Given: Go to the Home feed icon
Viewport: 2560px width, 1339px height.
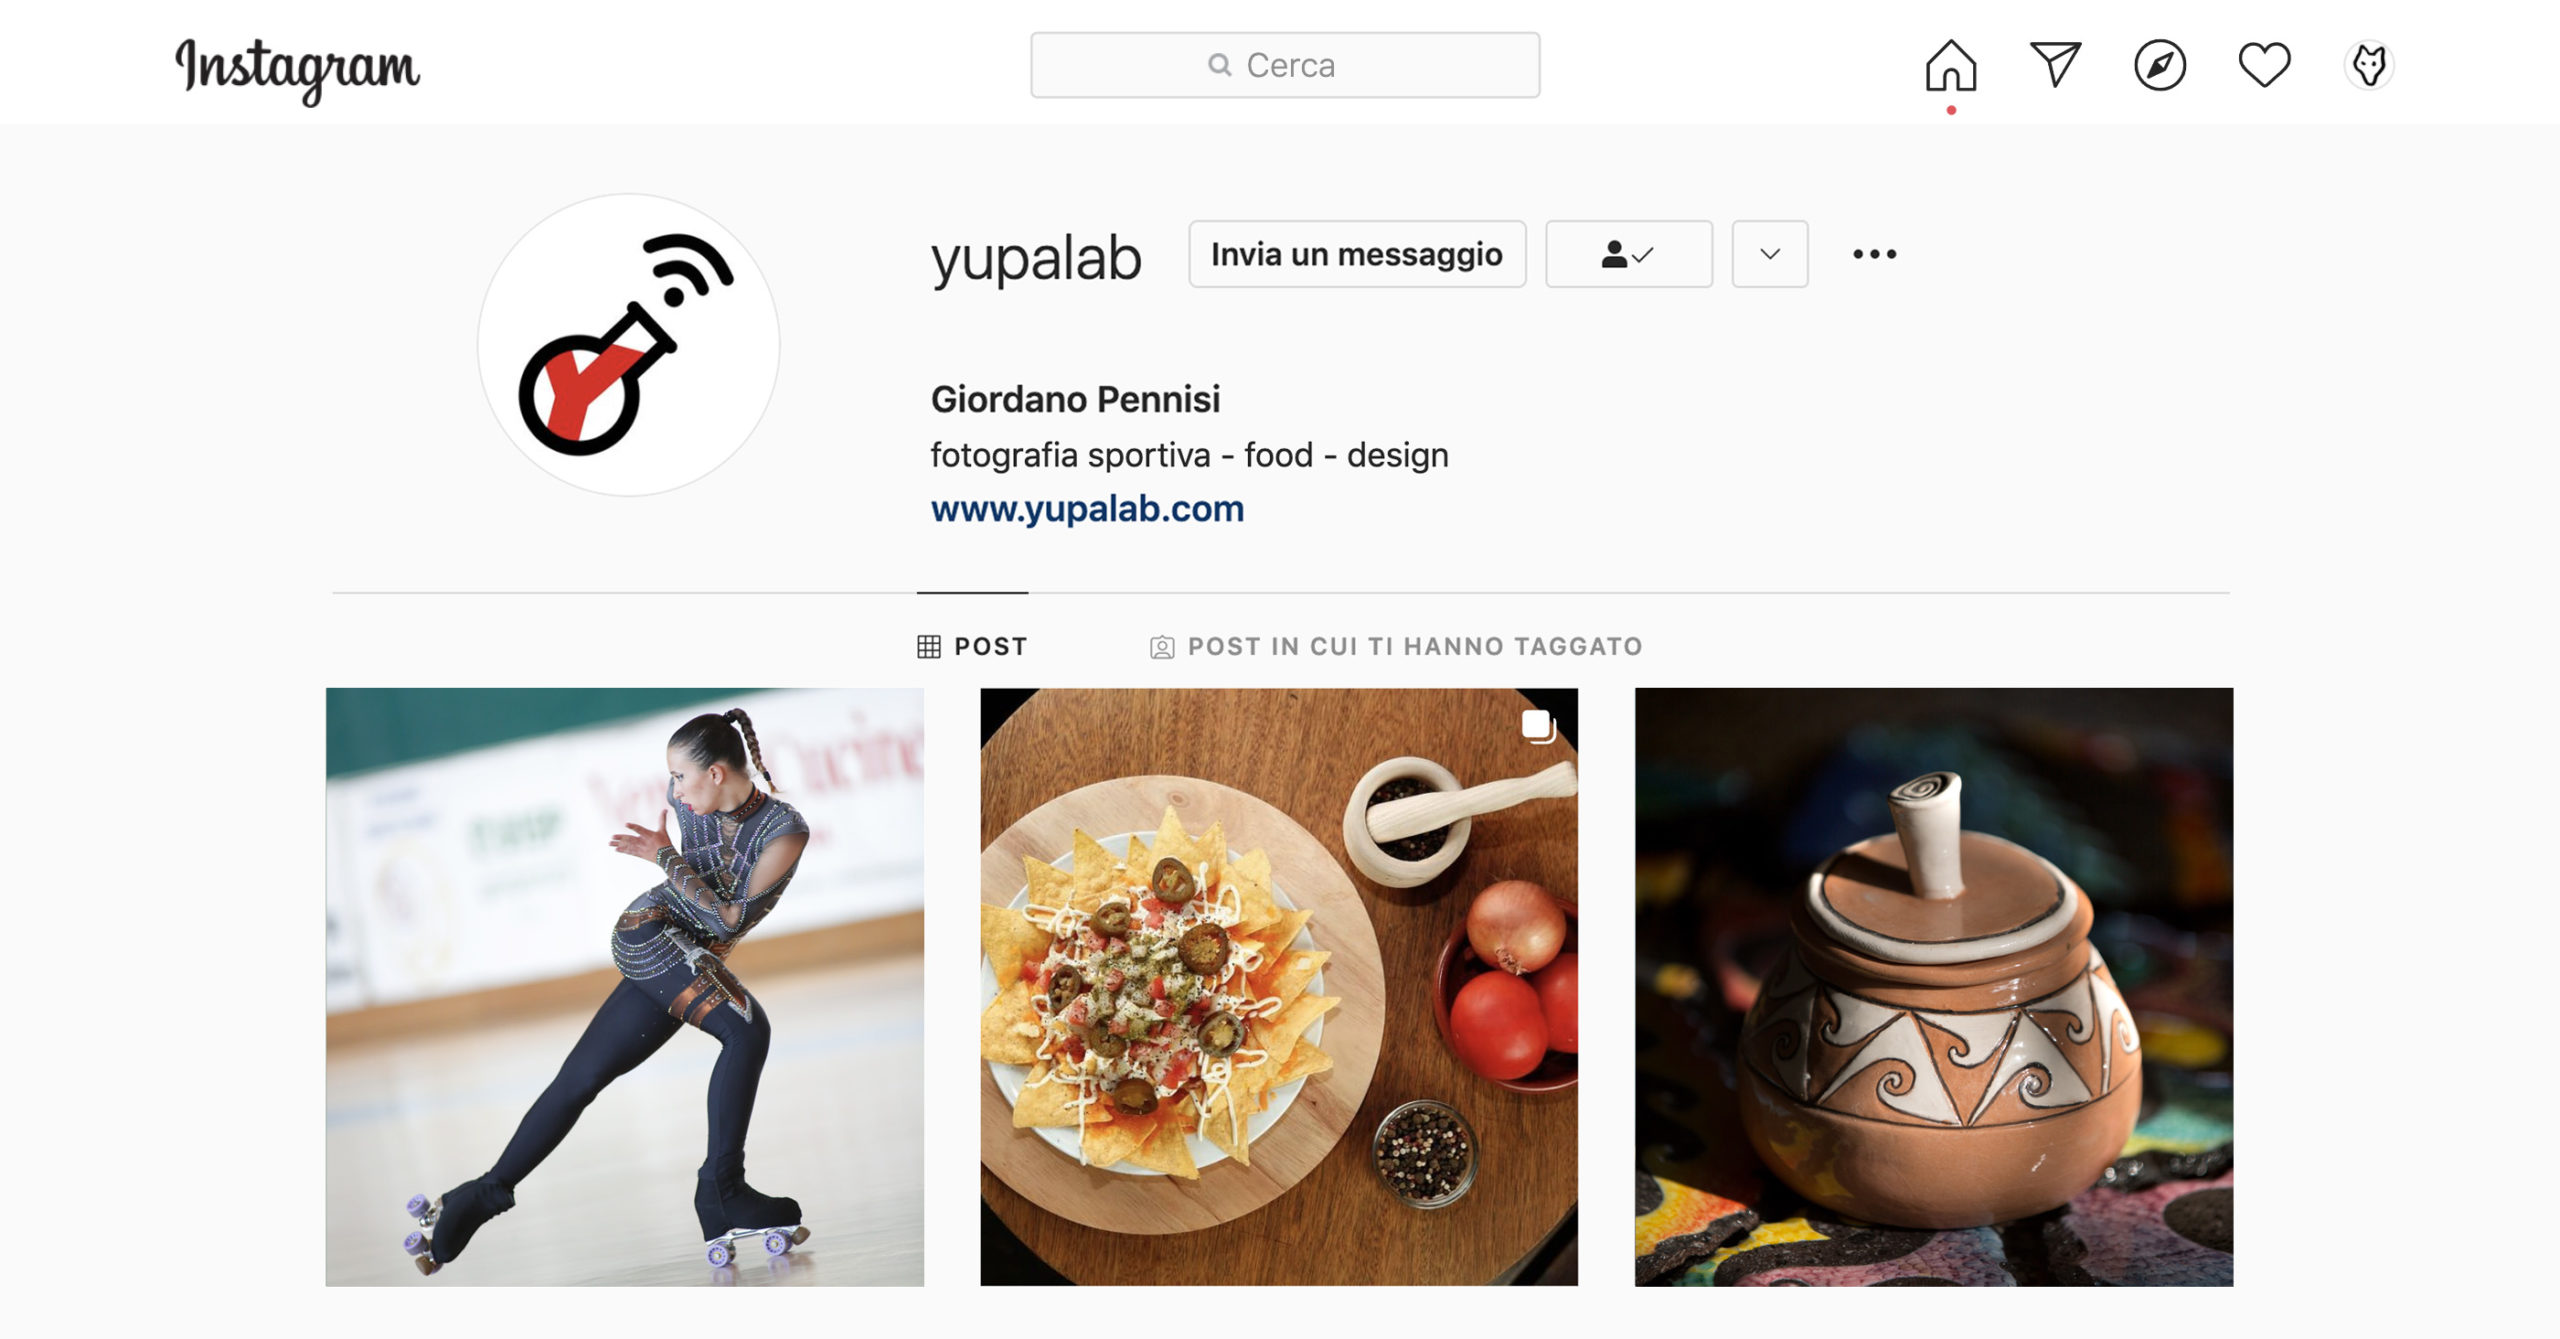Looking at the screenshot, I should coord(1951,66).
